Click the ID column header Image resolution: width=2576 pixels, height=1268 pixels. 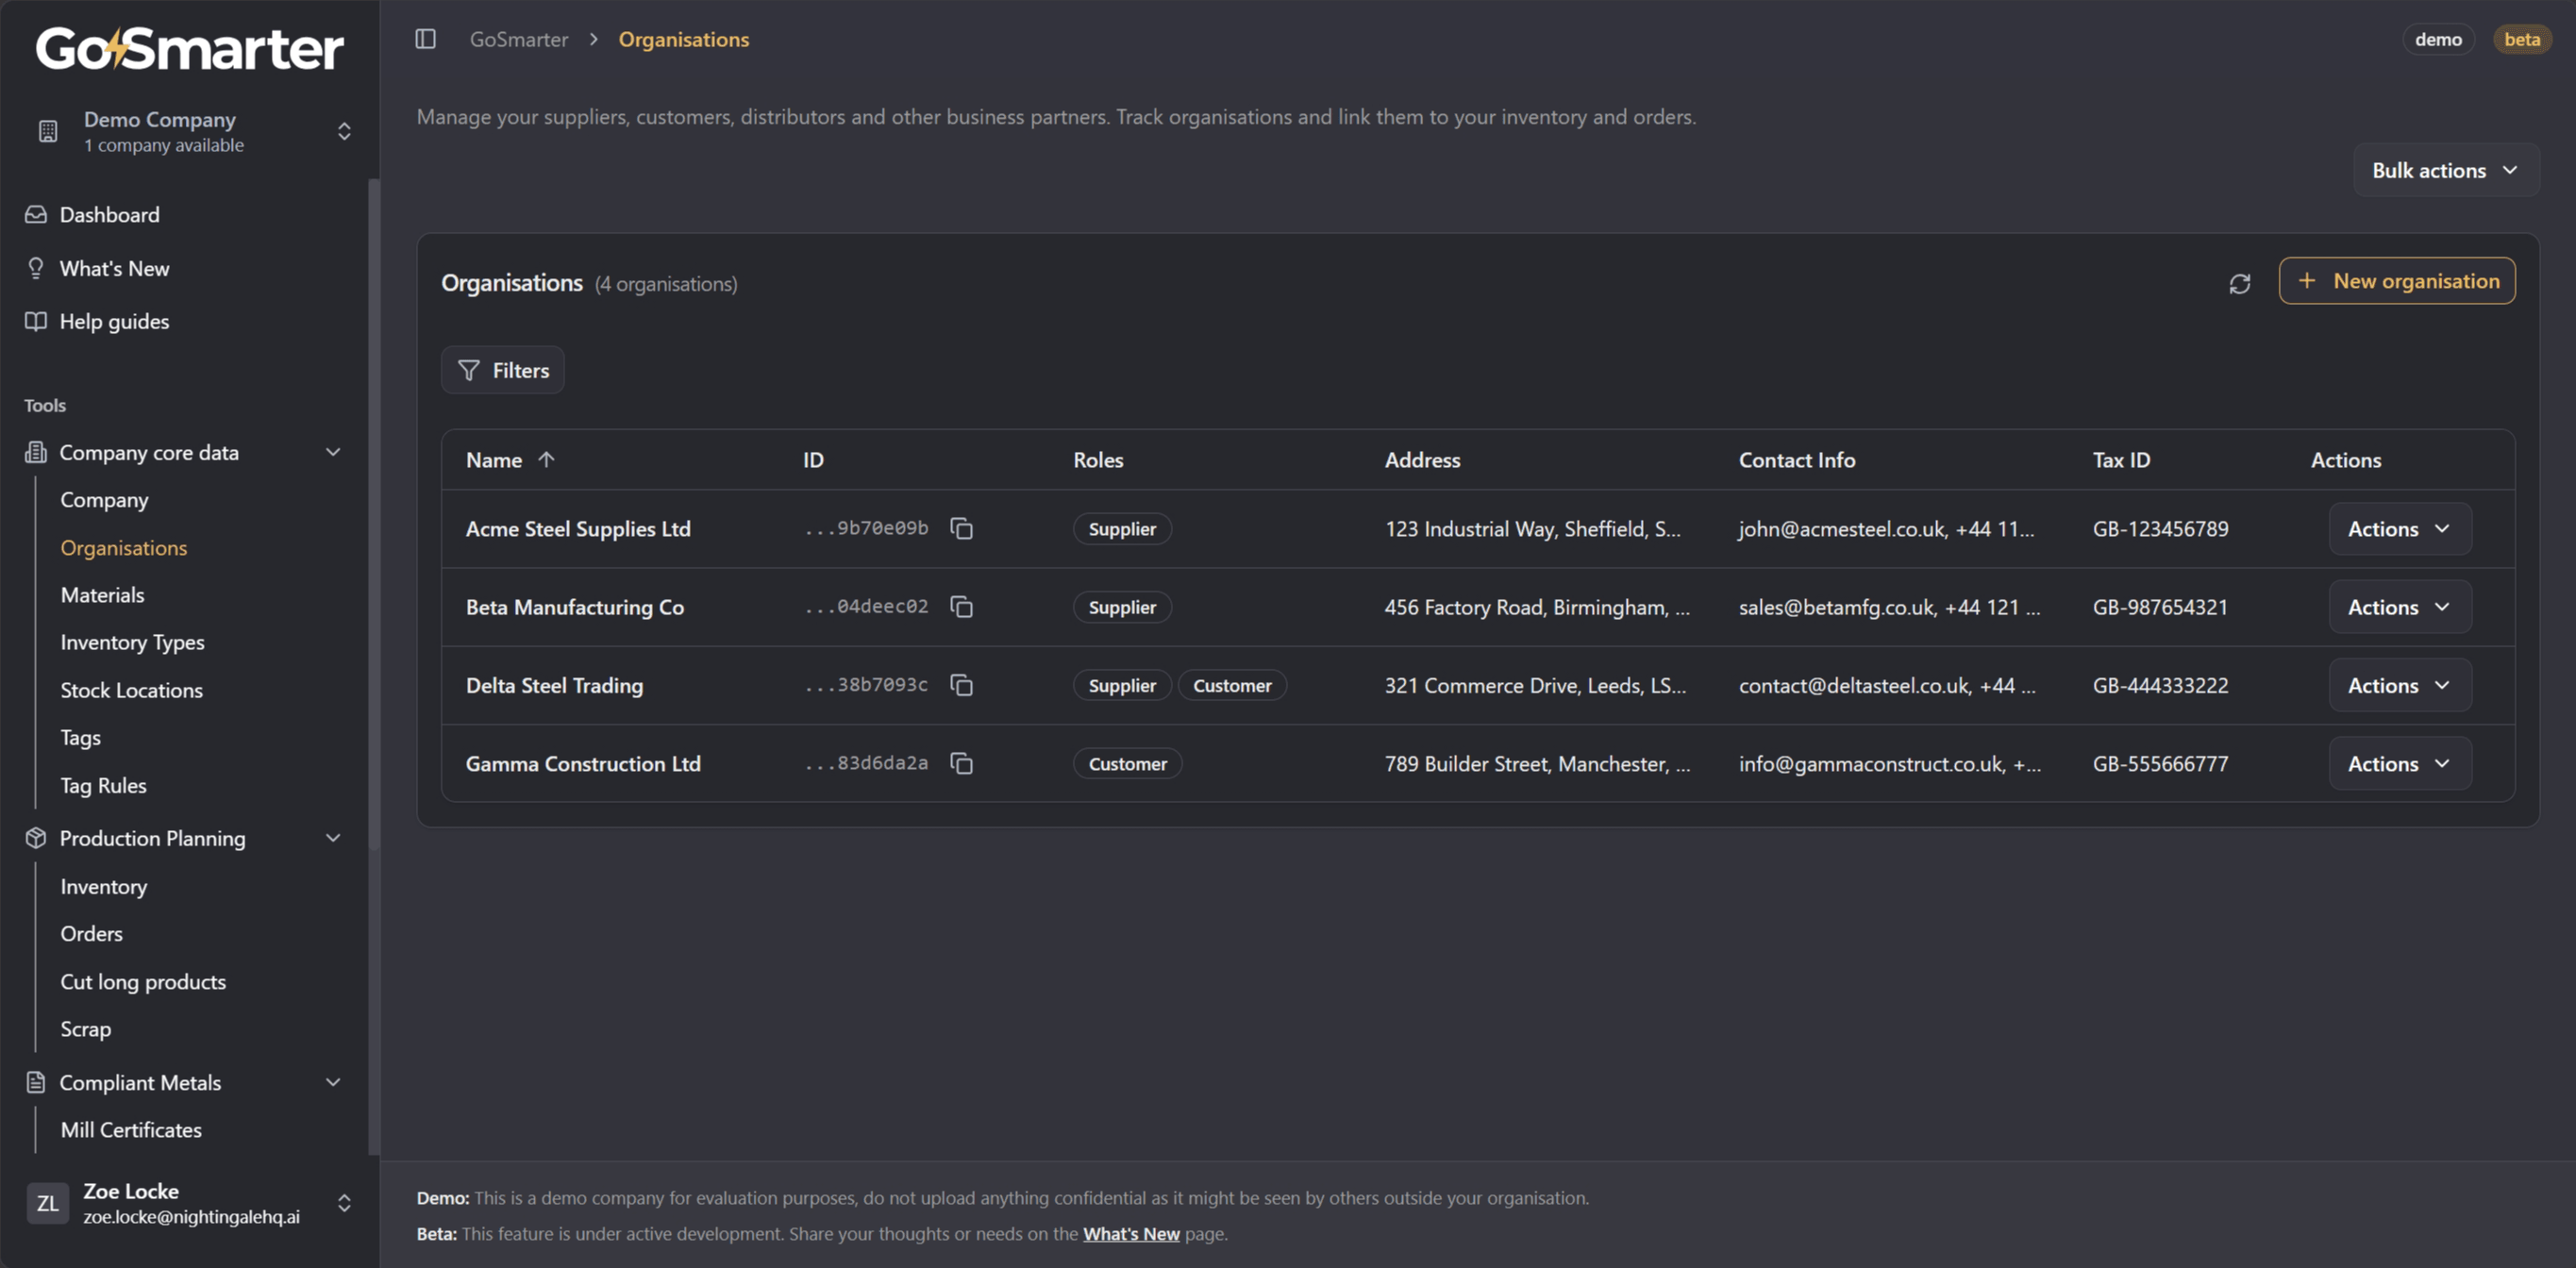(813, 459)
